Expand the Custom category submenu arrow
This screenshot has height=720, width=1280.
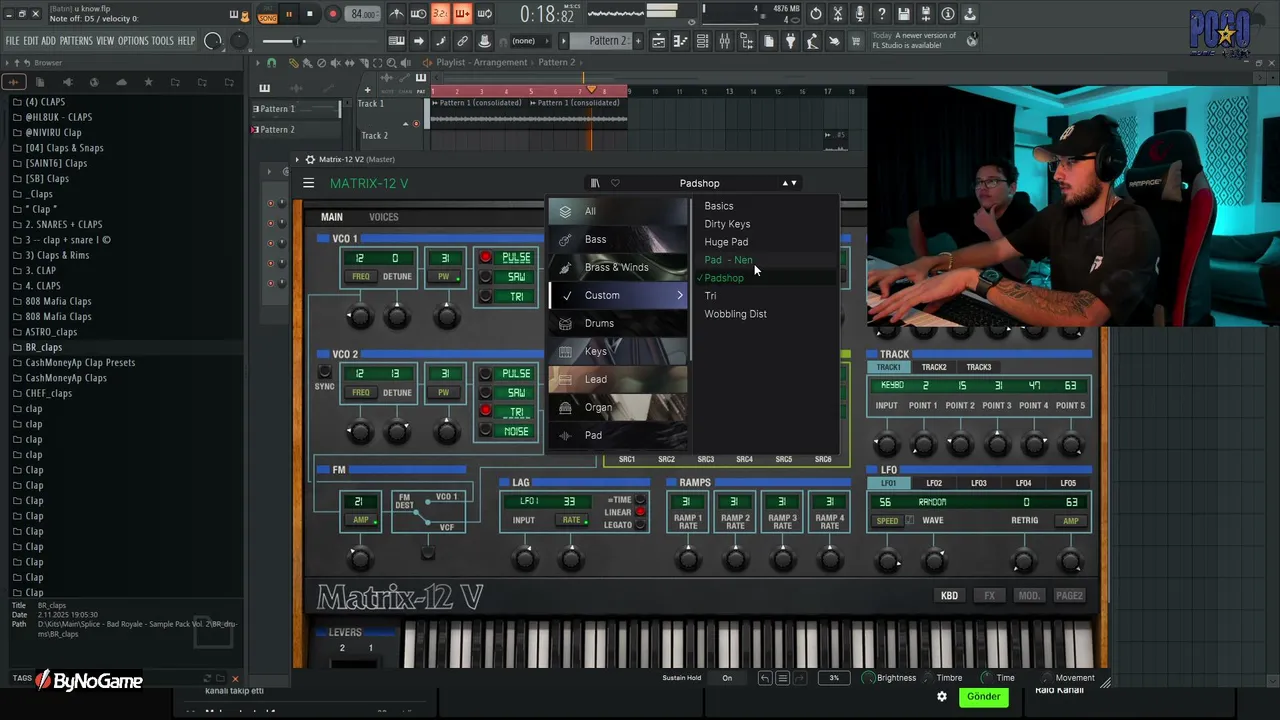[680, 295]
